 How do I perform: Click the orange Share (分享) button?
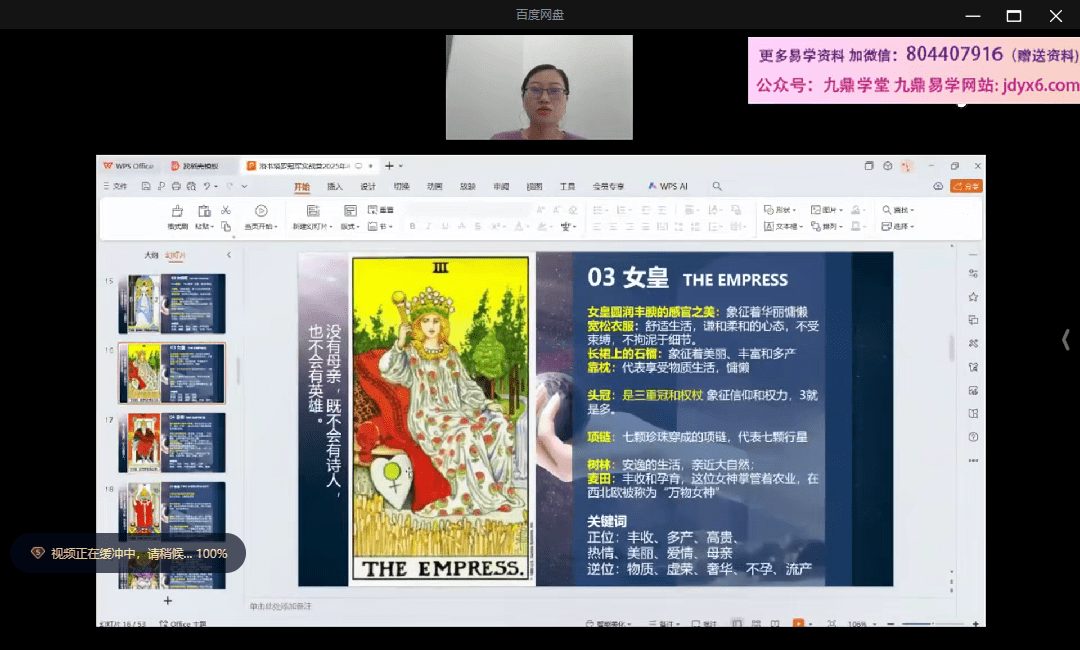pos(966,186)
